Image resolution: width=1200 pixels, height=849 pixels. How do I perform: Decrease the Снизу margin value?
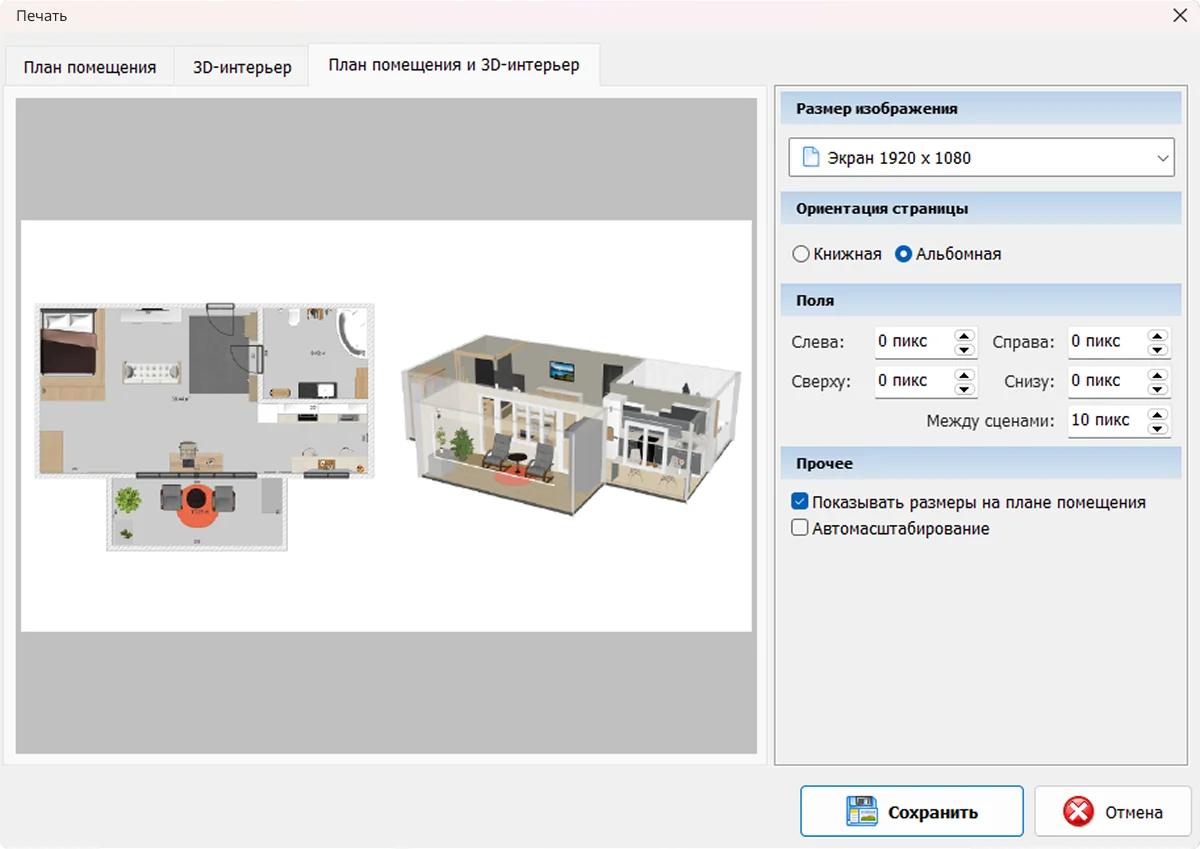(x=1158, y=388)
